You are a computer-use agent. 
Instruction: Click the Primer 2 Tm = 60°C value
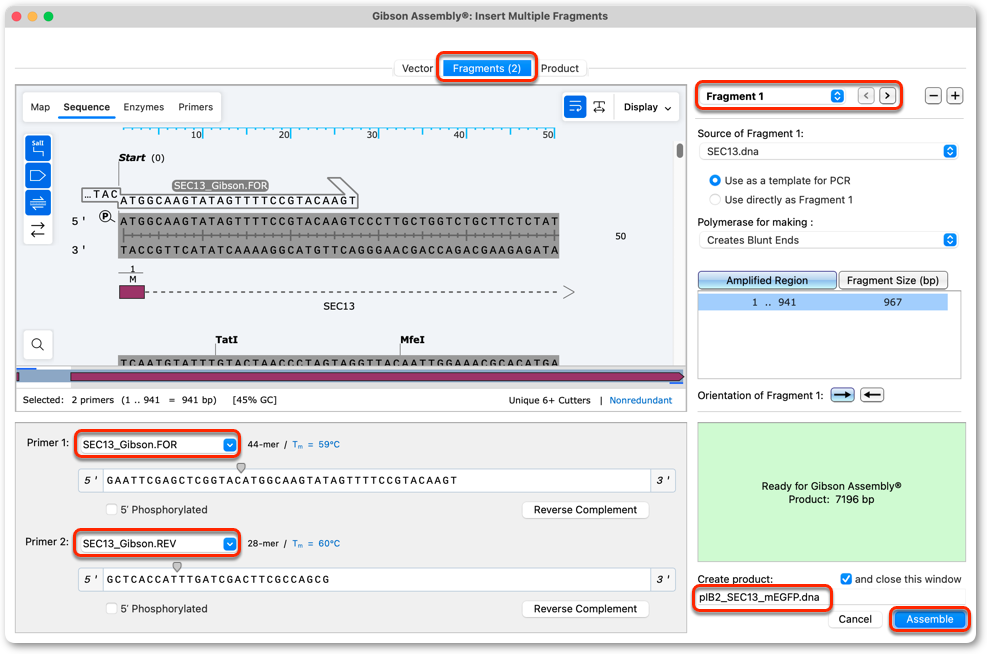[316, 543]
